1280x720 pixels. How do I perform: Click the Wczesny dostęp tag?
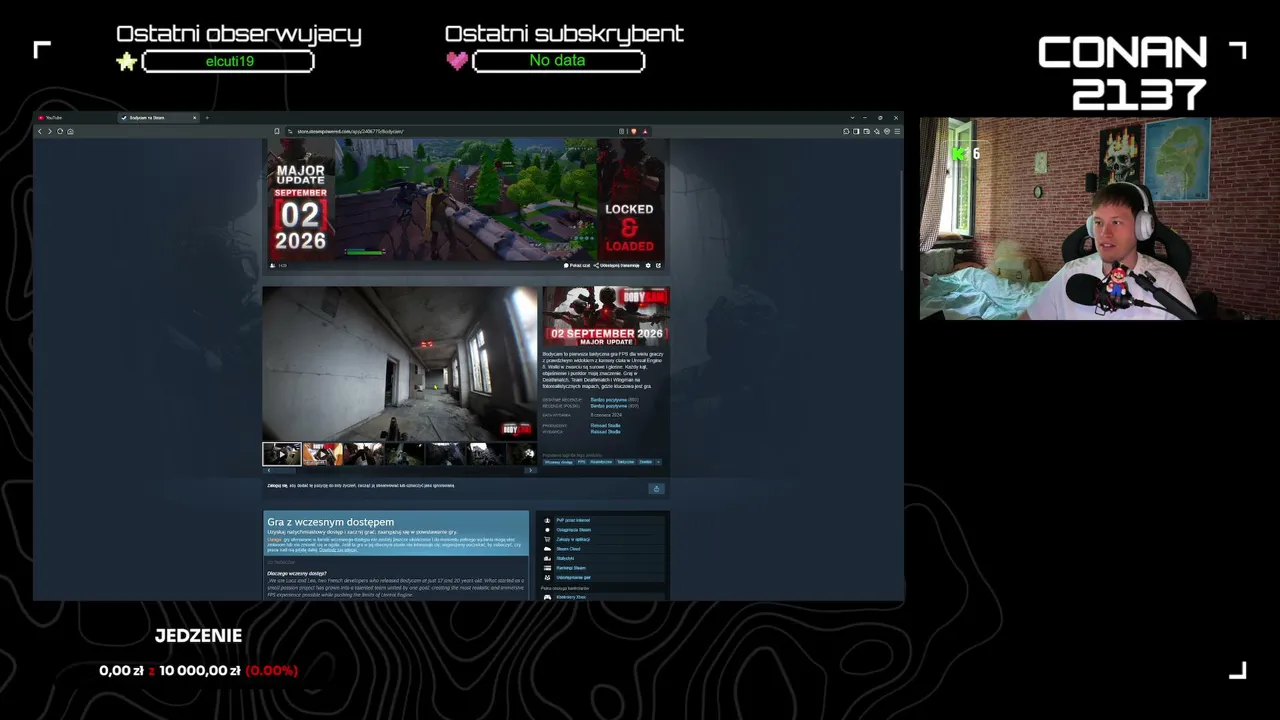(x=558, y=462)
